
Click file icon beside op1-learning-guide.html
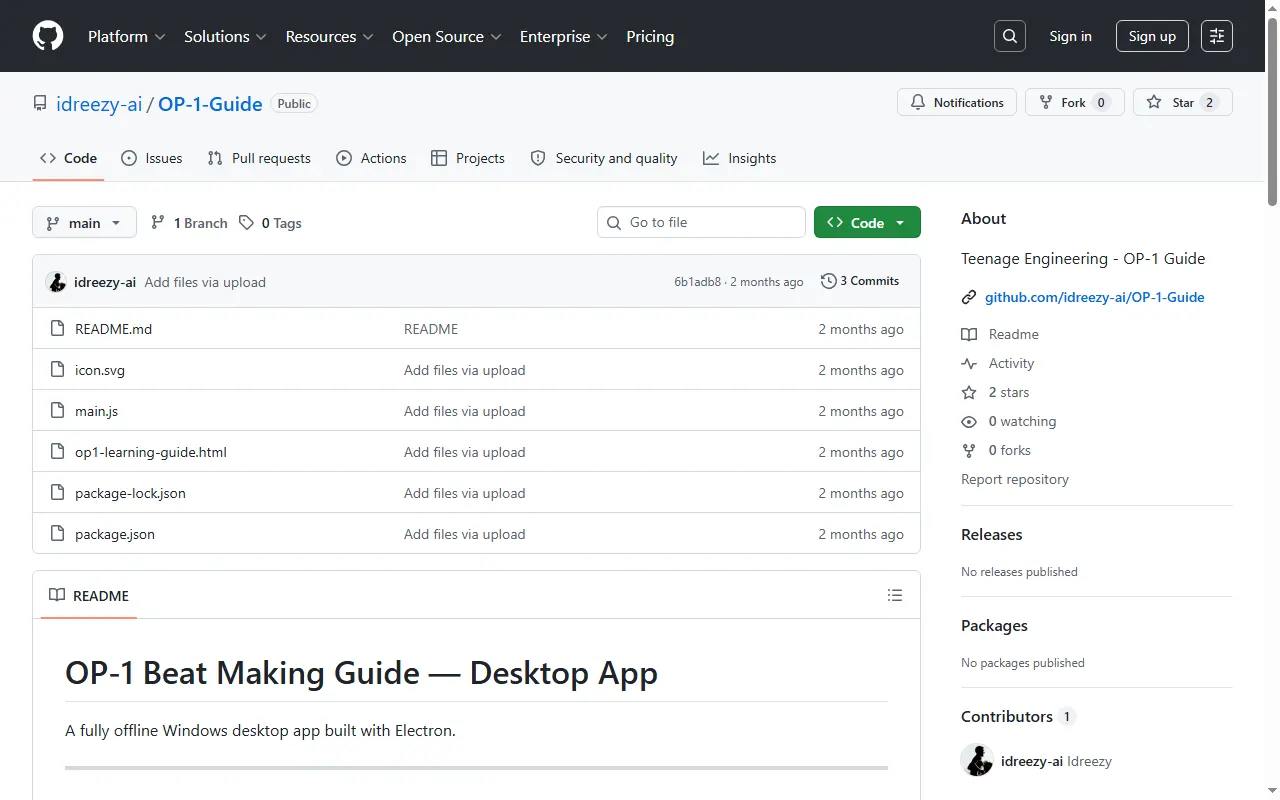coord(57,452)
